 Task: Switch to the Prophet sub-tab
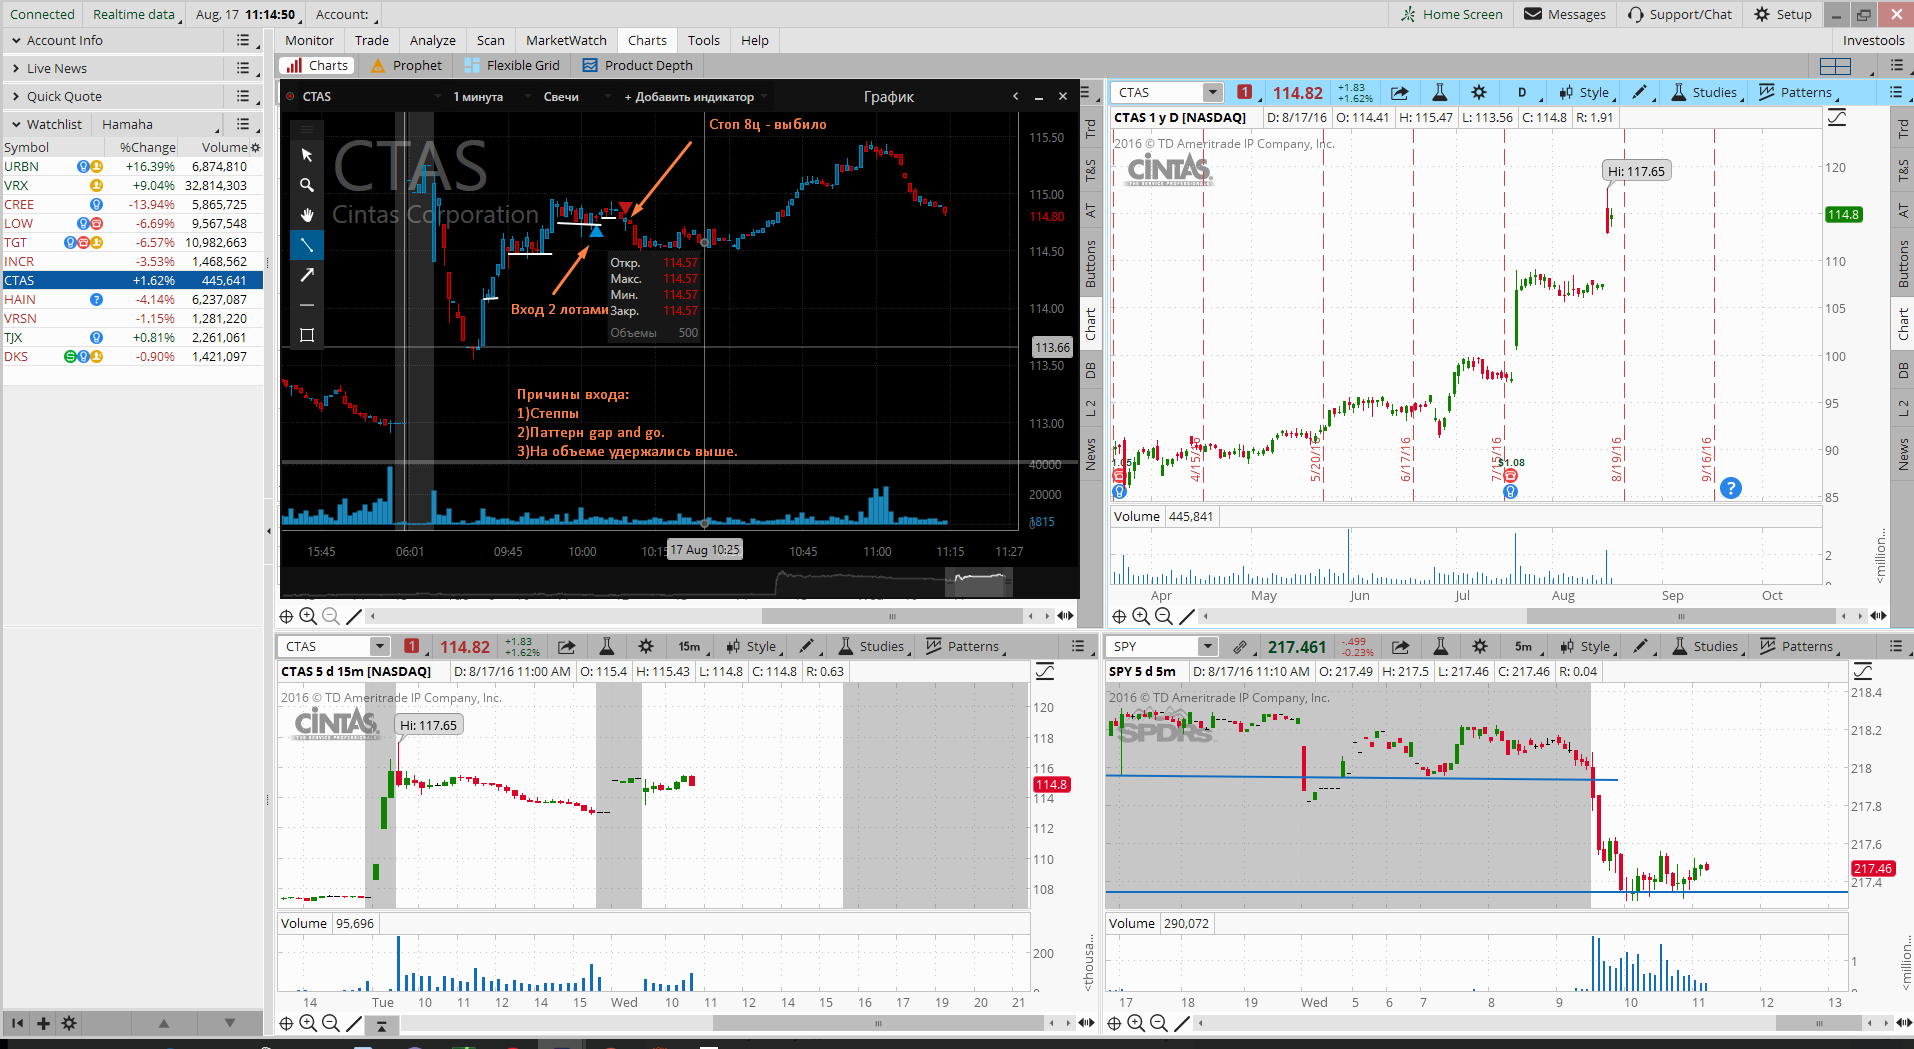point(406,66)
